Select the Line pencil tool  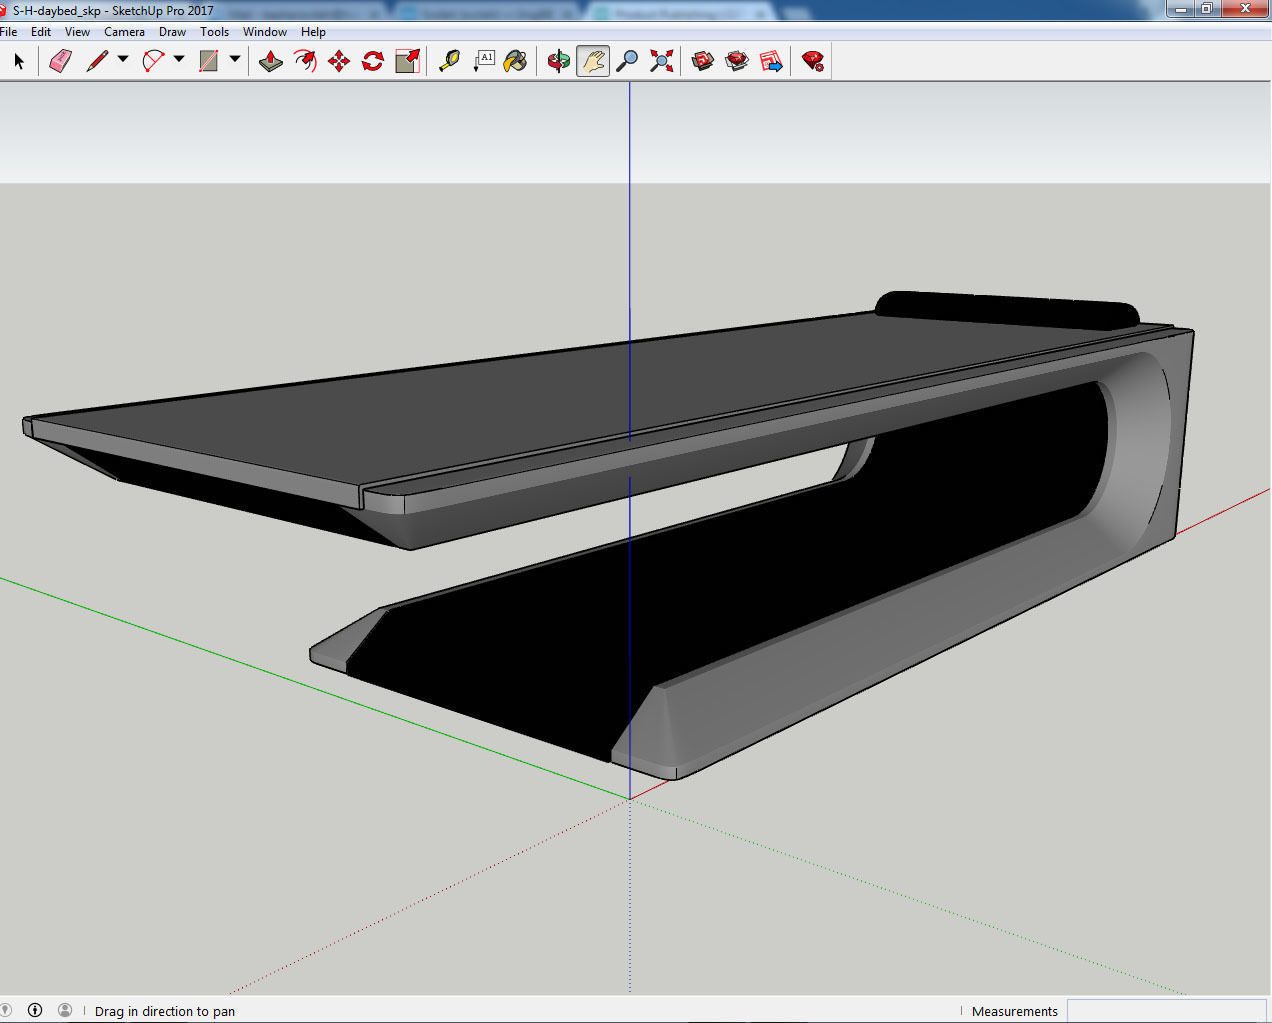[x=97, y=62]
